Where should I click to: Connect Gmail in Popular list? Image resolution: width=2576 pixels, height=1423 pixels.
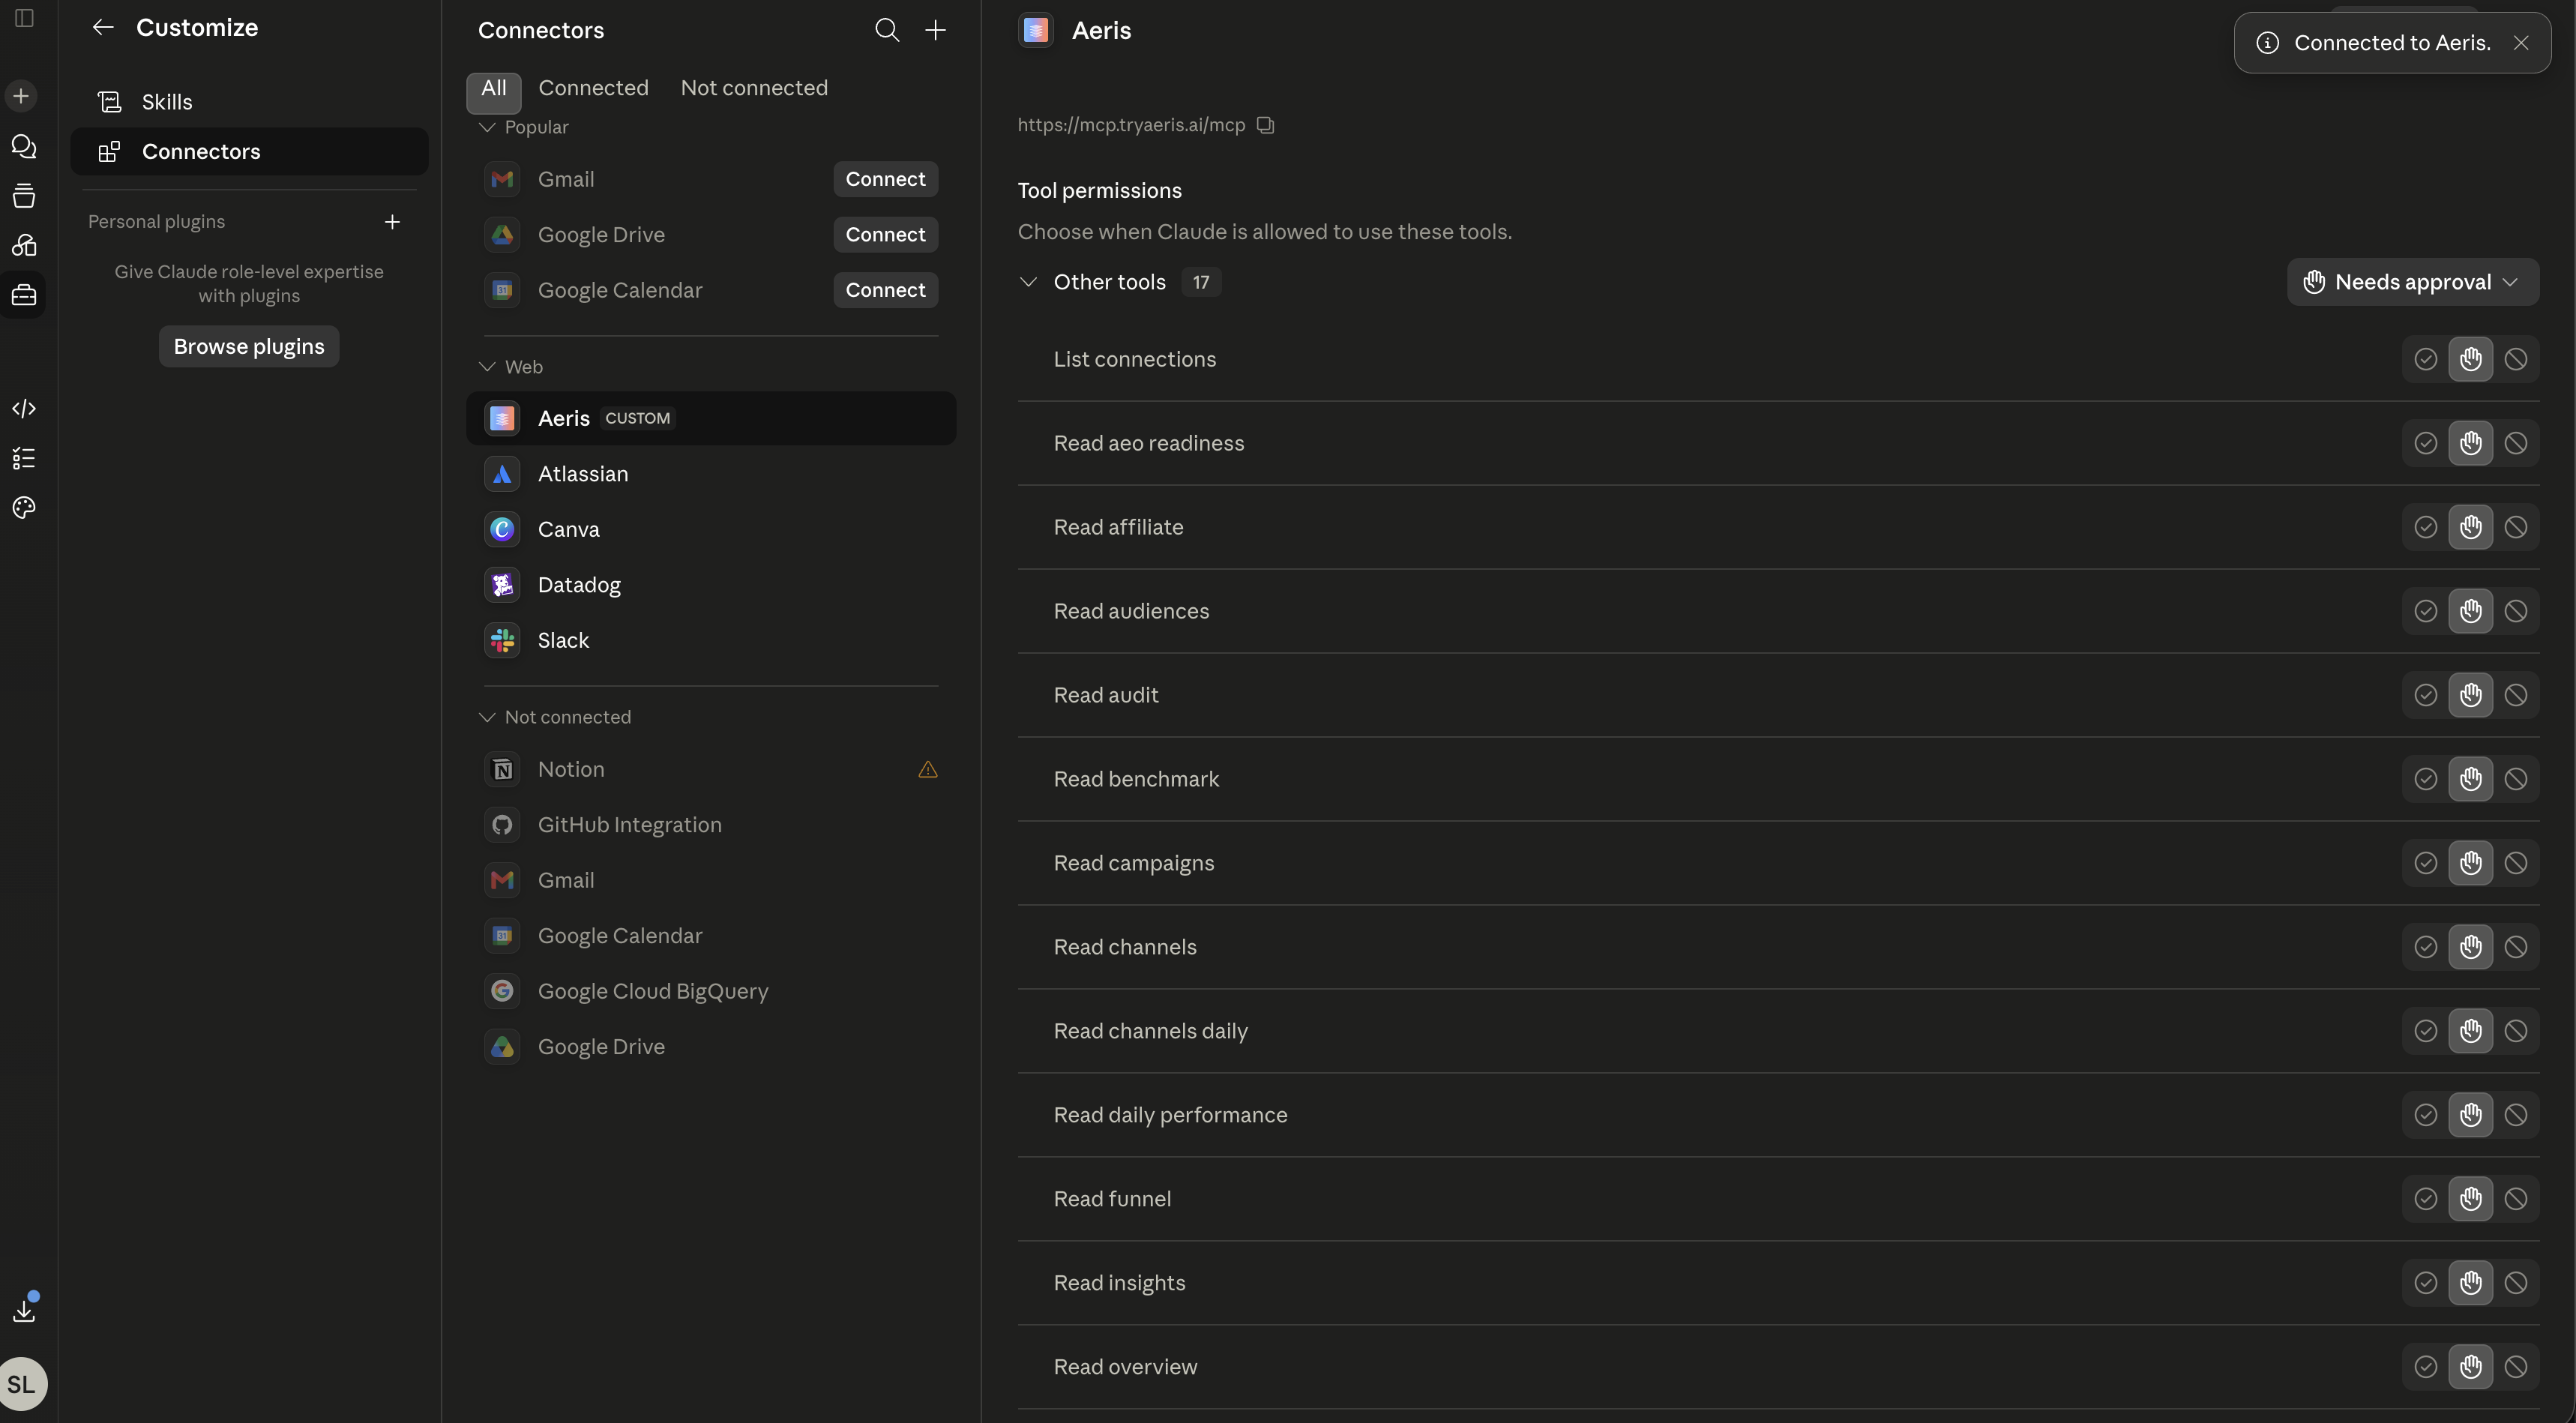[x=886, y=180]
